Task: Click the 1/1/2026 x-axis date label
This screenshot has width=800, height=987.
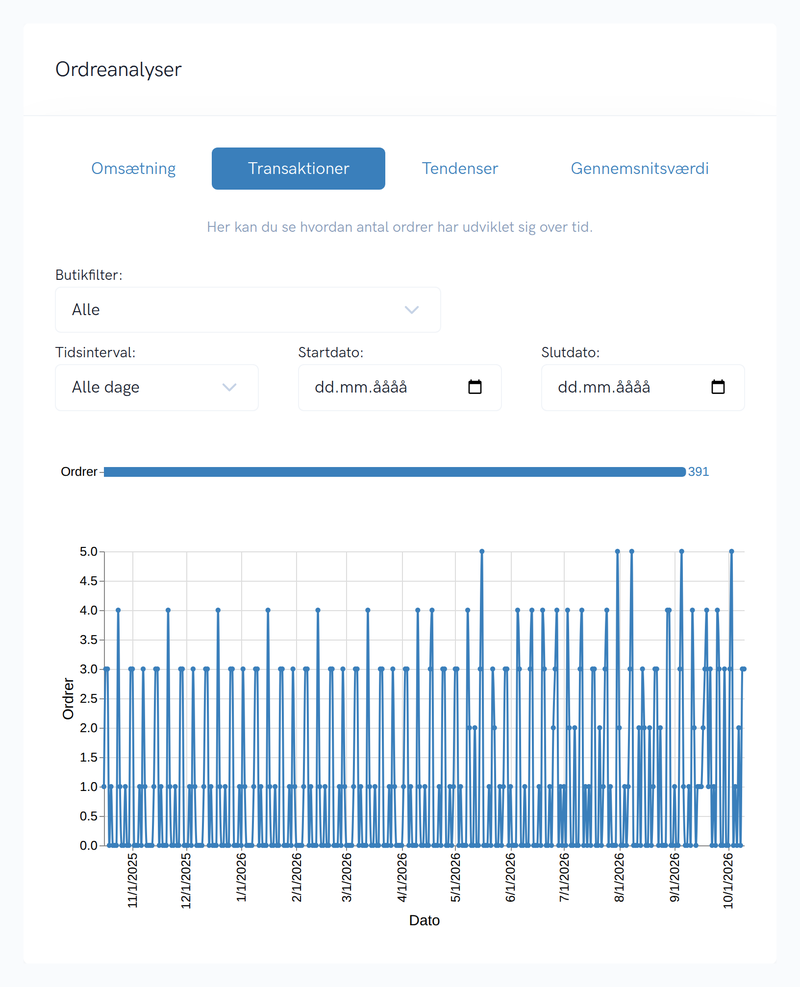Action: point(242,877)
